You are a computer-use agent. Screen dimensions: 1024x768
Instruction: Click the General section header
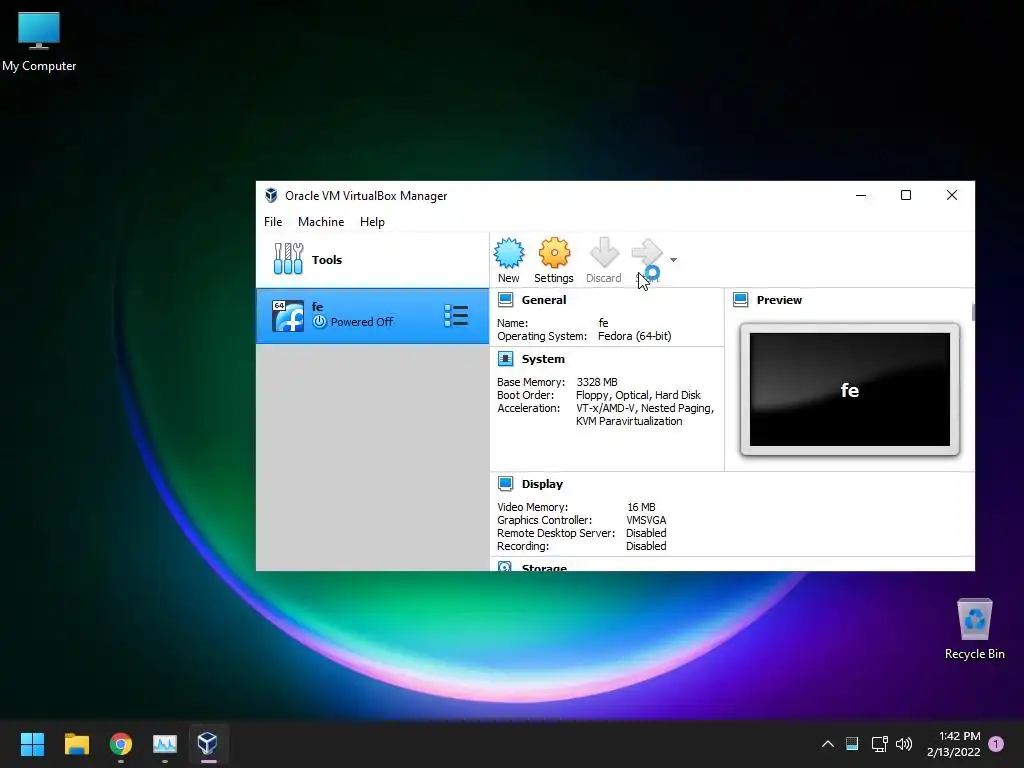543,300
